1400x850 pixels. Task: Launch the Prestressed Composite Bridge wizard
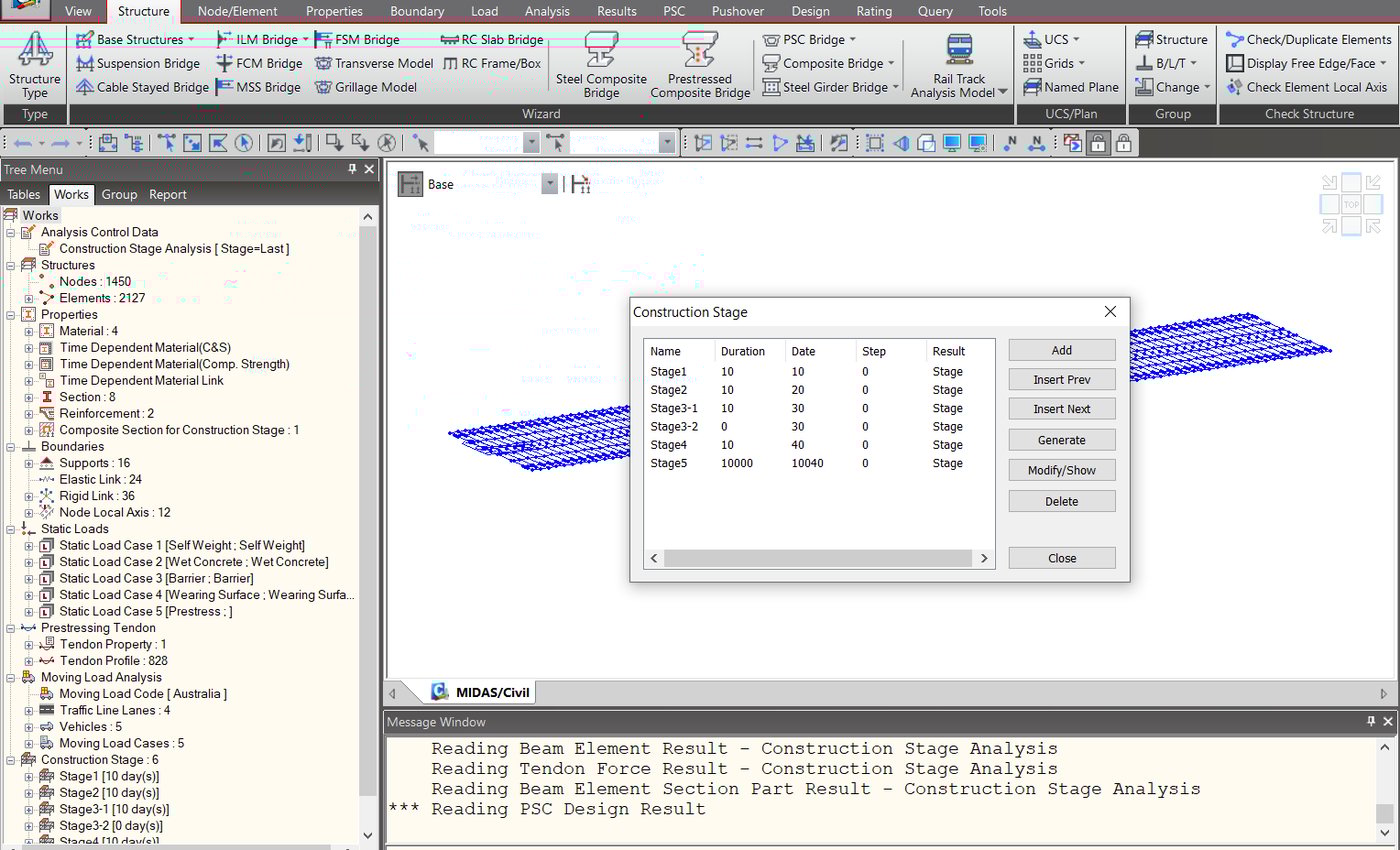[699, 63]
